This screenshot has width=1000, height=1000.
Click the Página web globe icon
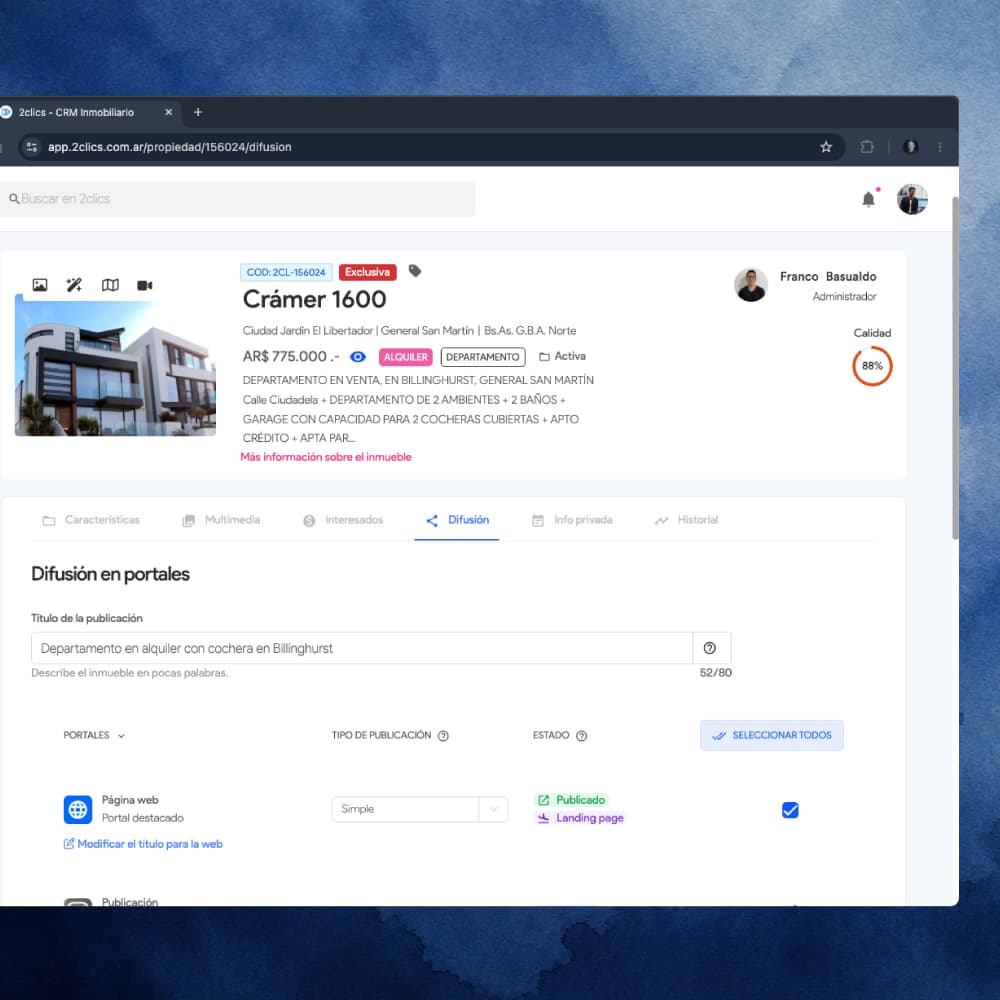click(78, 809)
